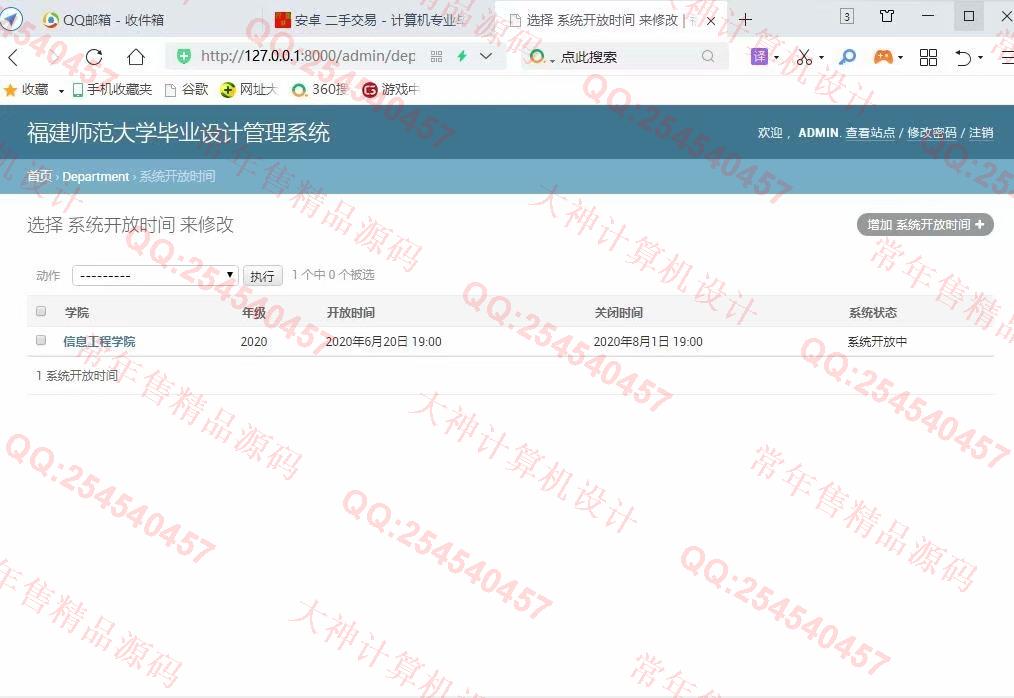Open the Department breadcrumb link
Viewport: 1014px width, 698px height.
coord(96,177)
